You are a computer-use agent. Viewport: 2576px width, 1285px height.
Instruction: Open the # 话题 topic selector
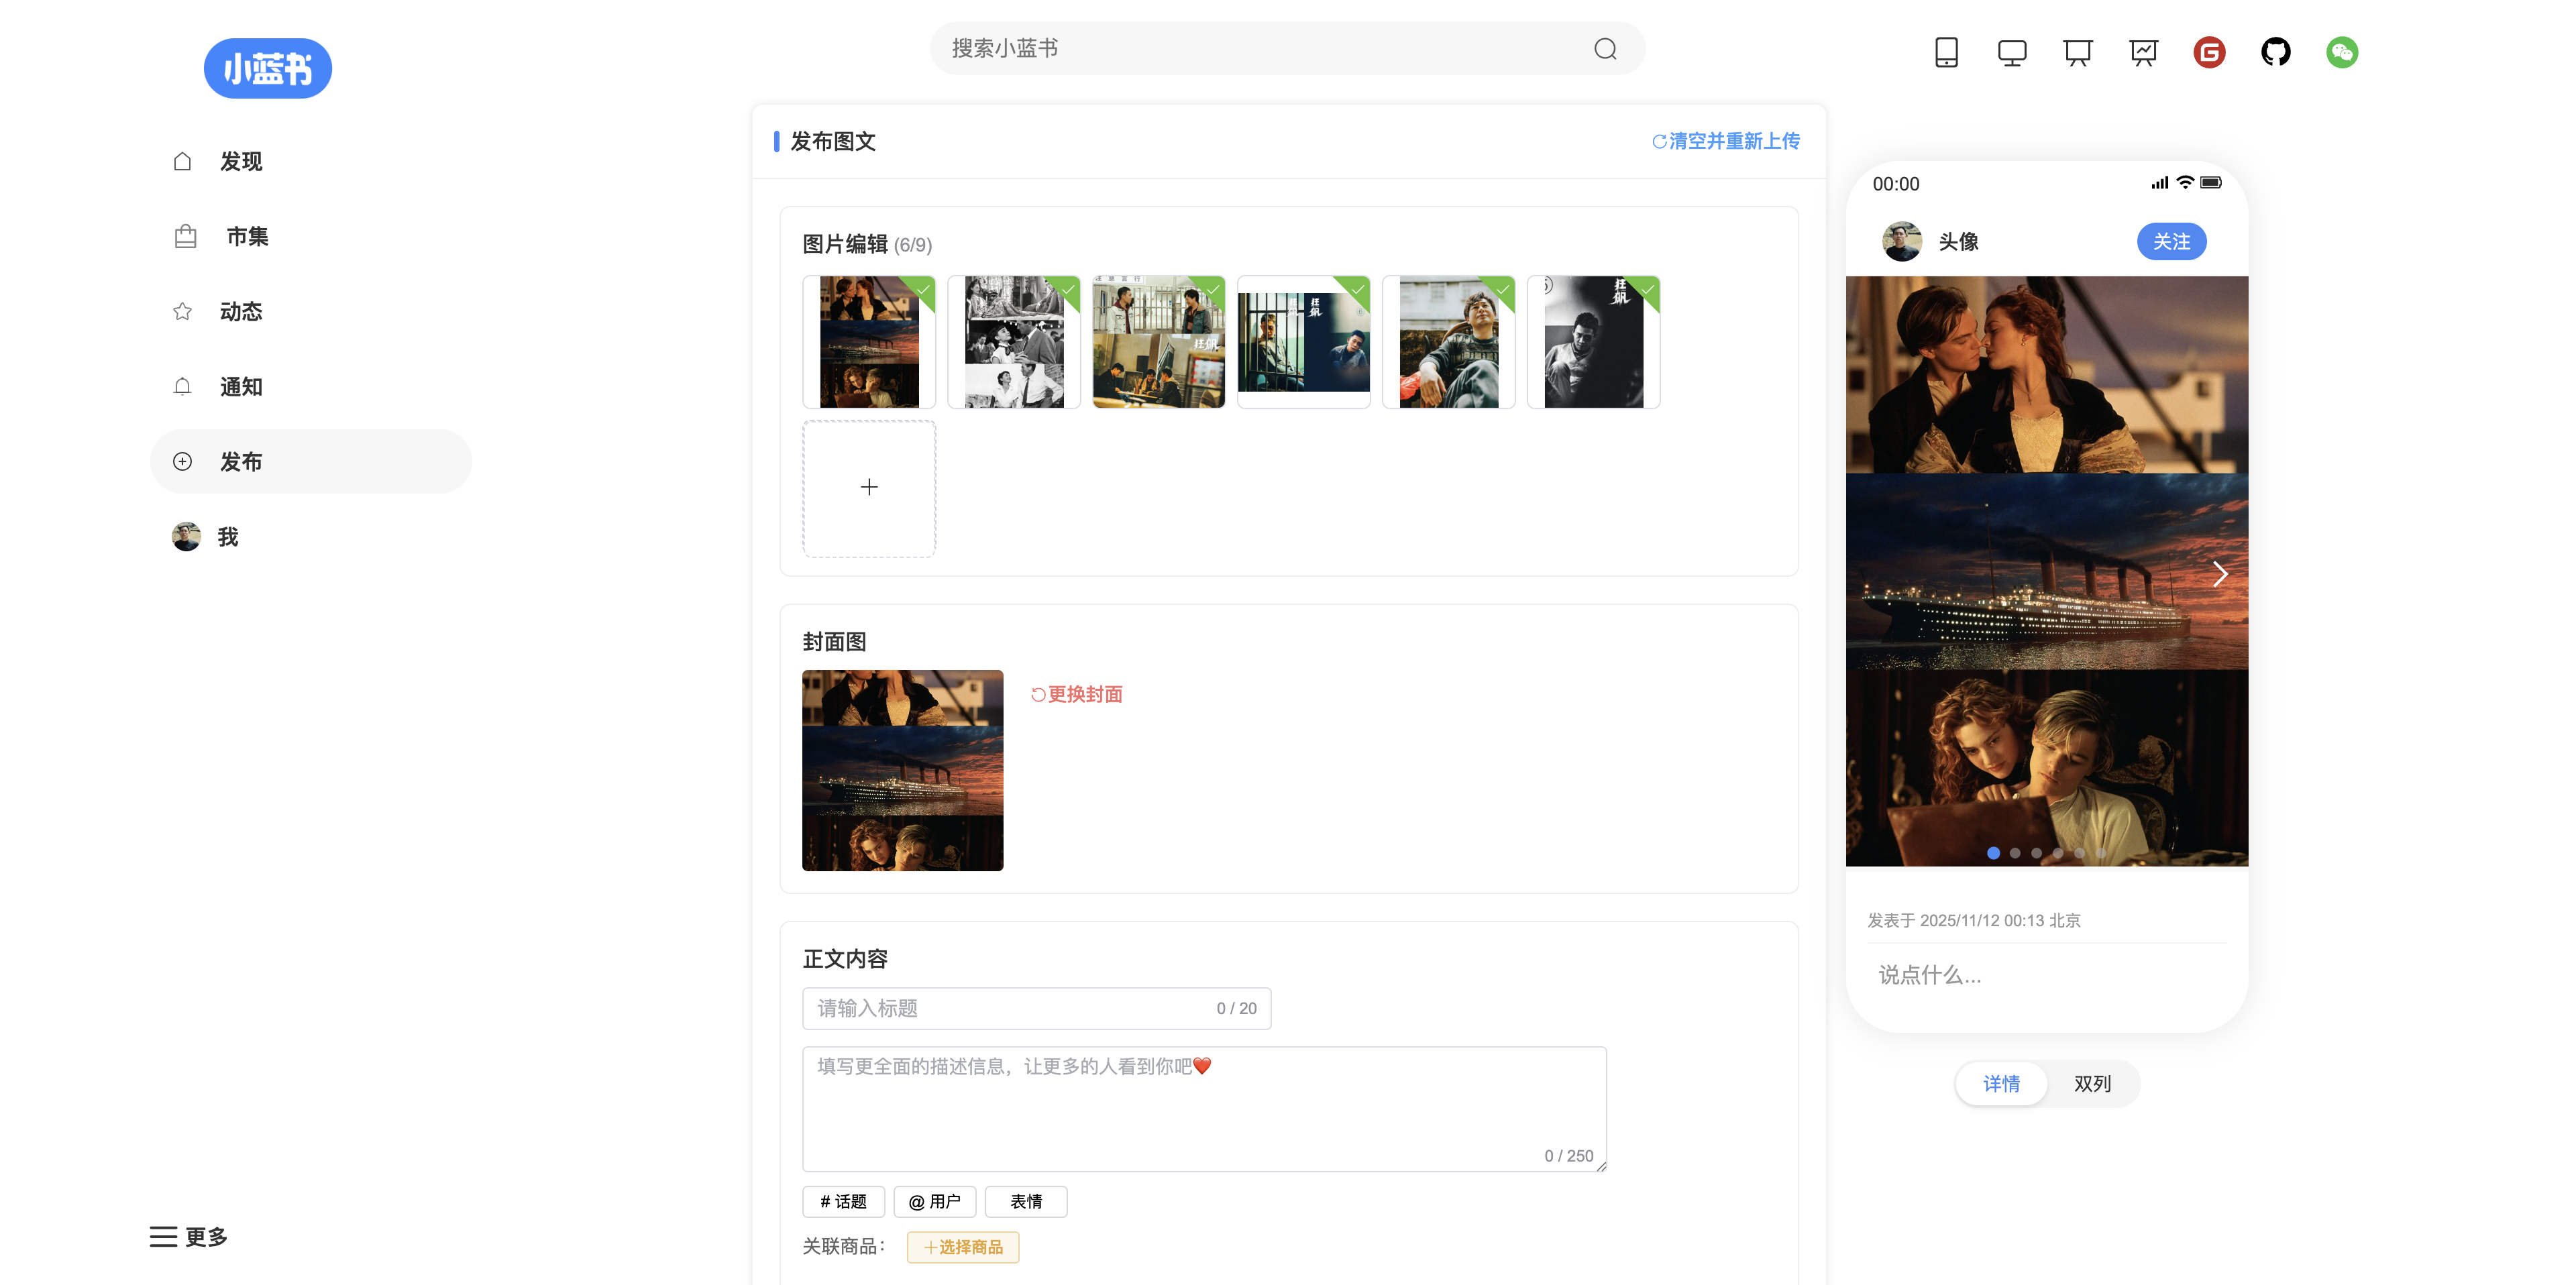click(x=843, y=1202)
